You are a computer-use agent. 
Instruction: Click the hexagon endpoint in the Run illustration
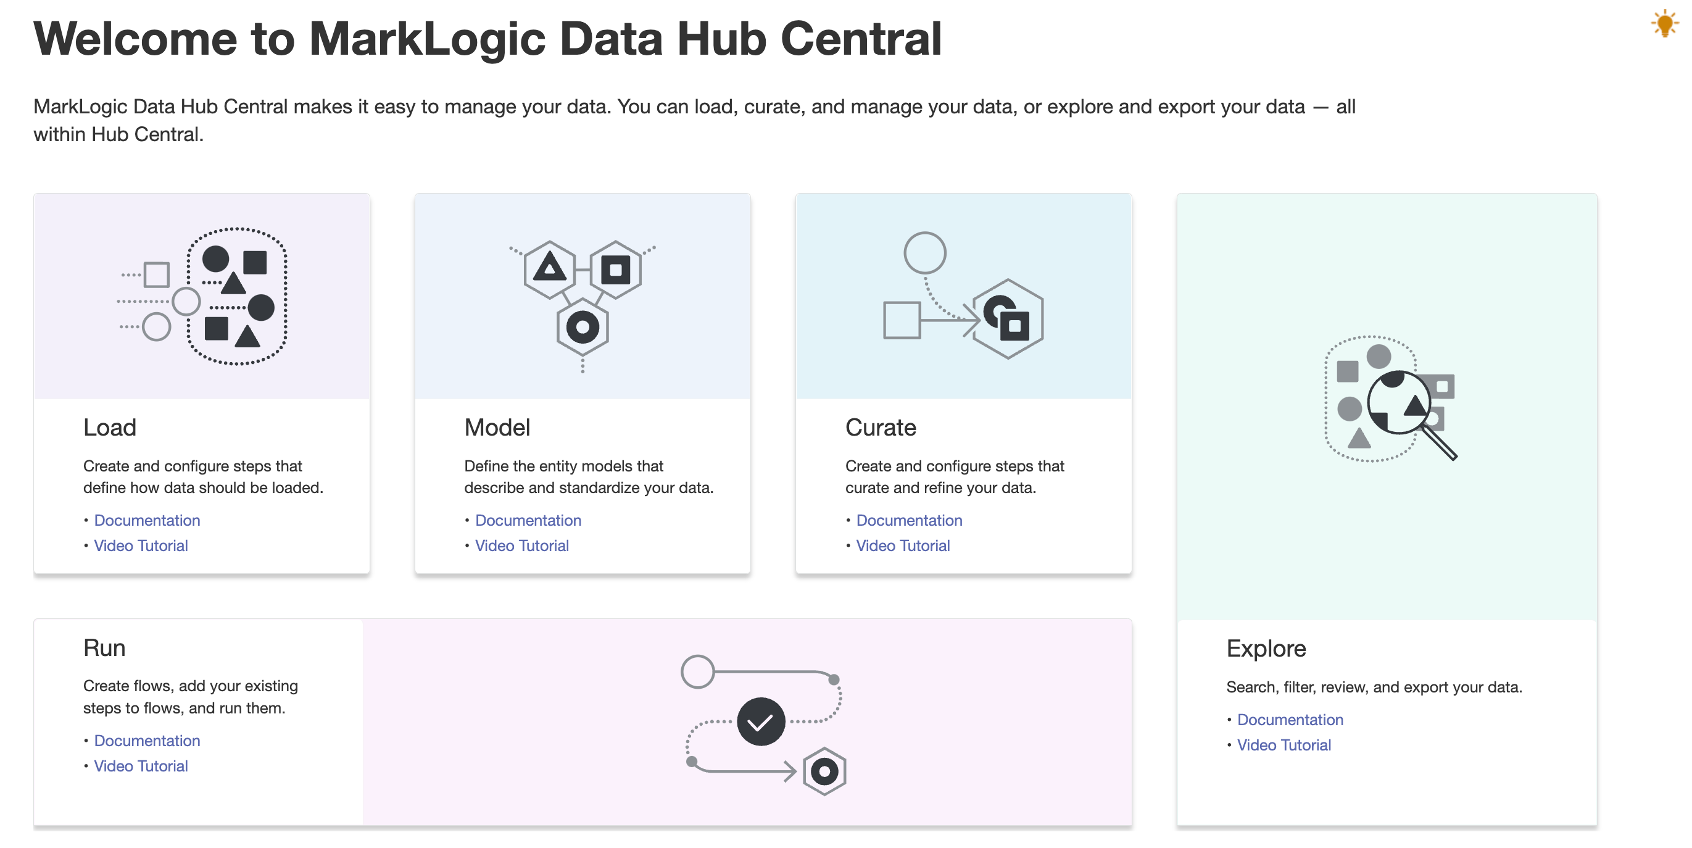click(x=822, y=771)
